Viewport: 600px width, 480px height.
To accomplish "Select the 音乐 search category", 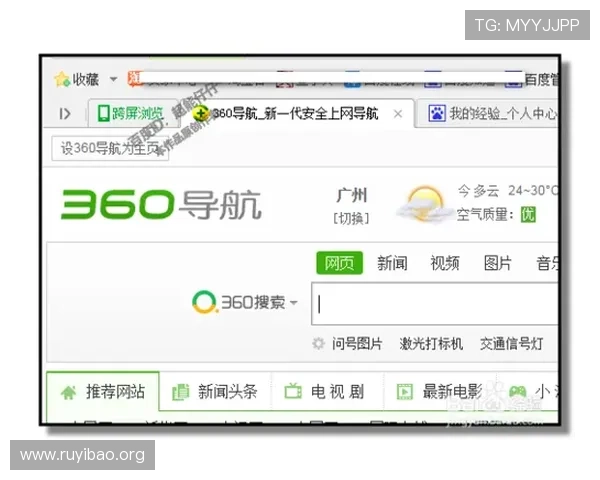I will 547,263.
